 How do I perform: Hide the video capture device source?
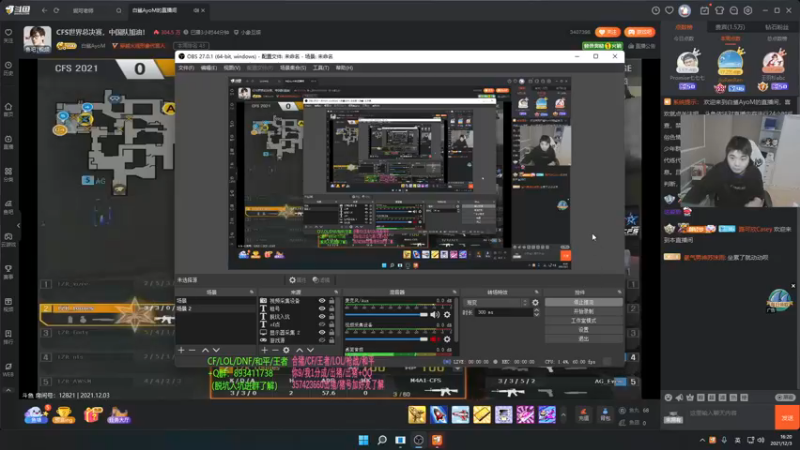[x=322, y=301]
